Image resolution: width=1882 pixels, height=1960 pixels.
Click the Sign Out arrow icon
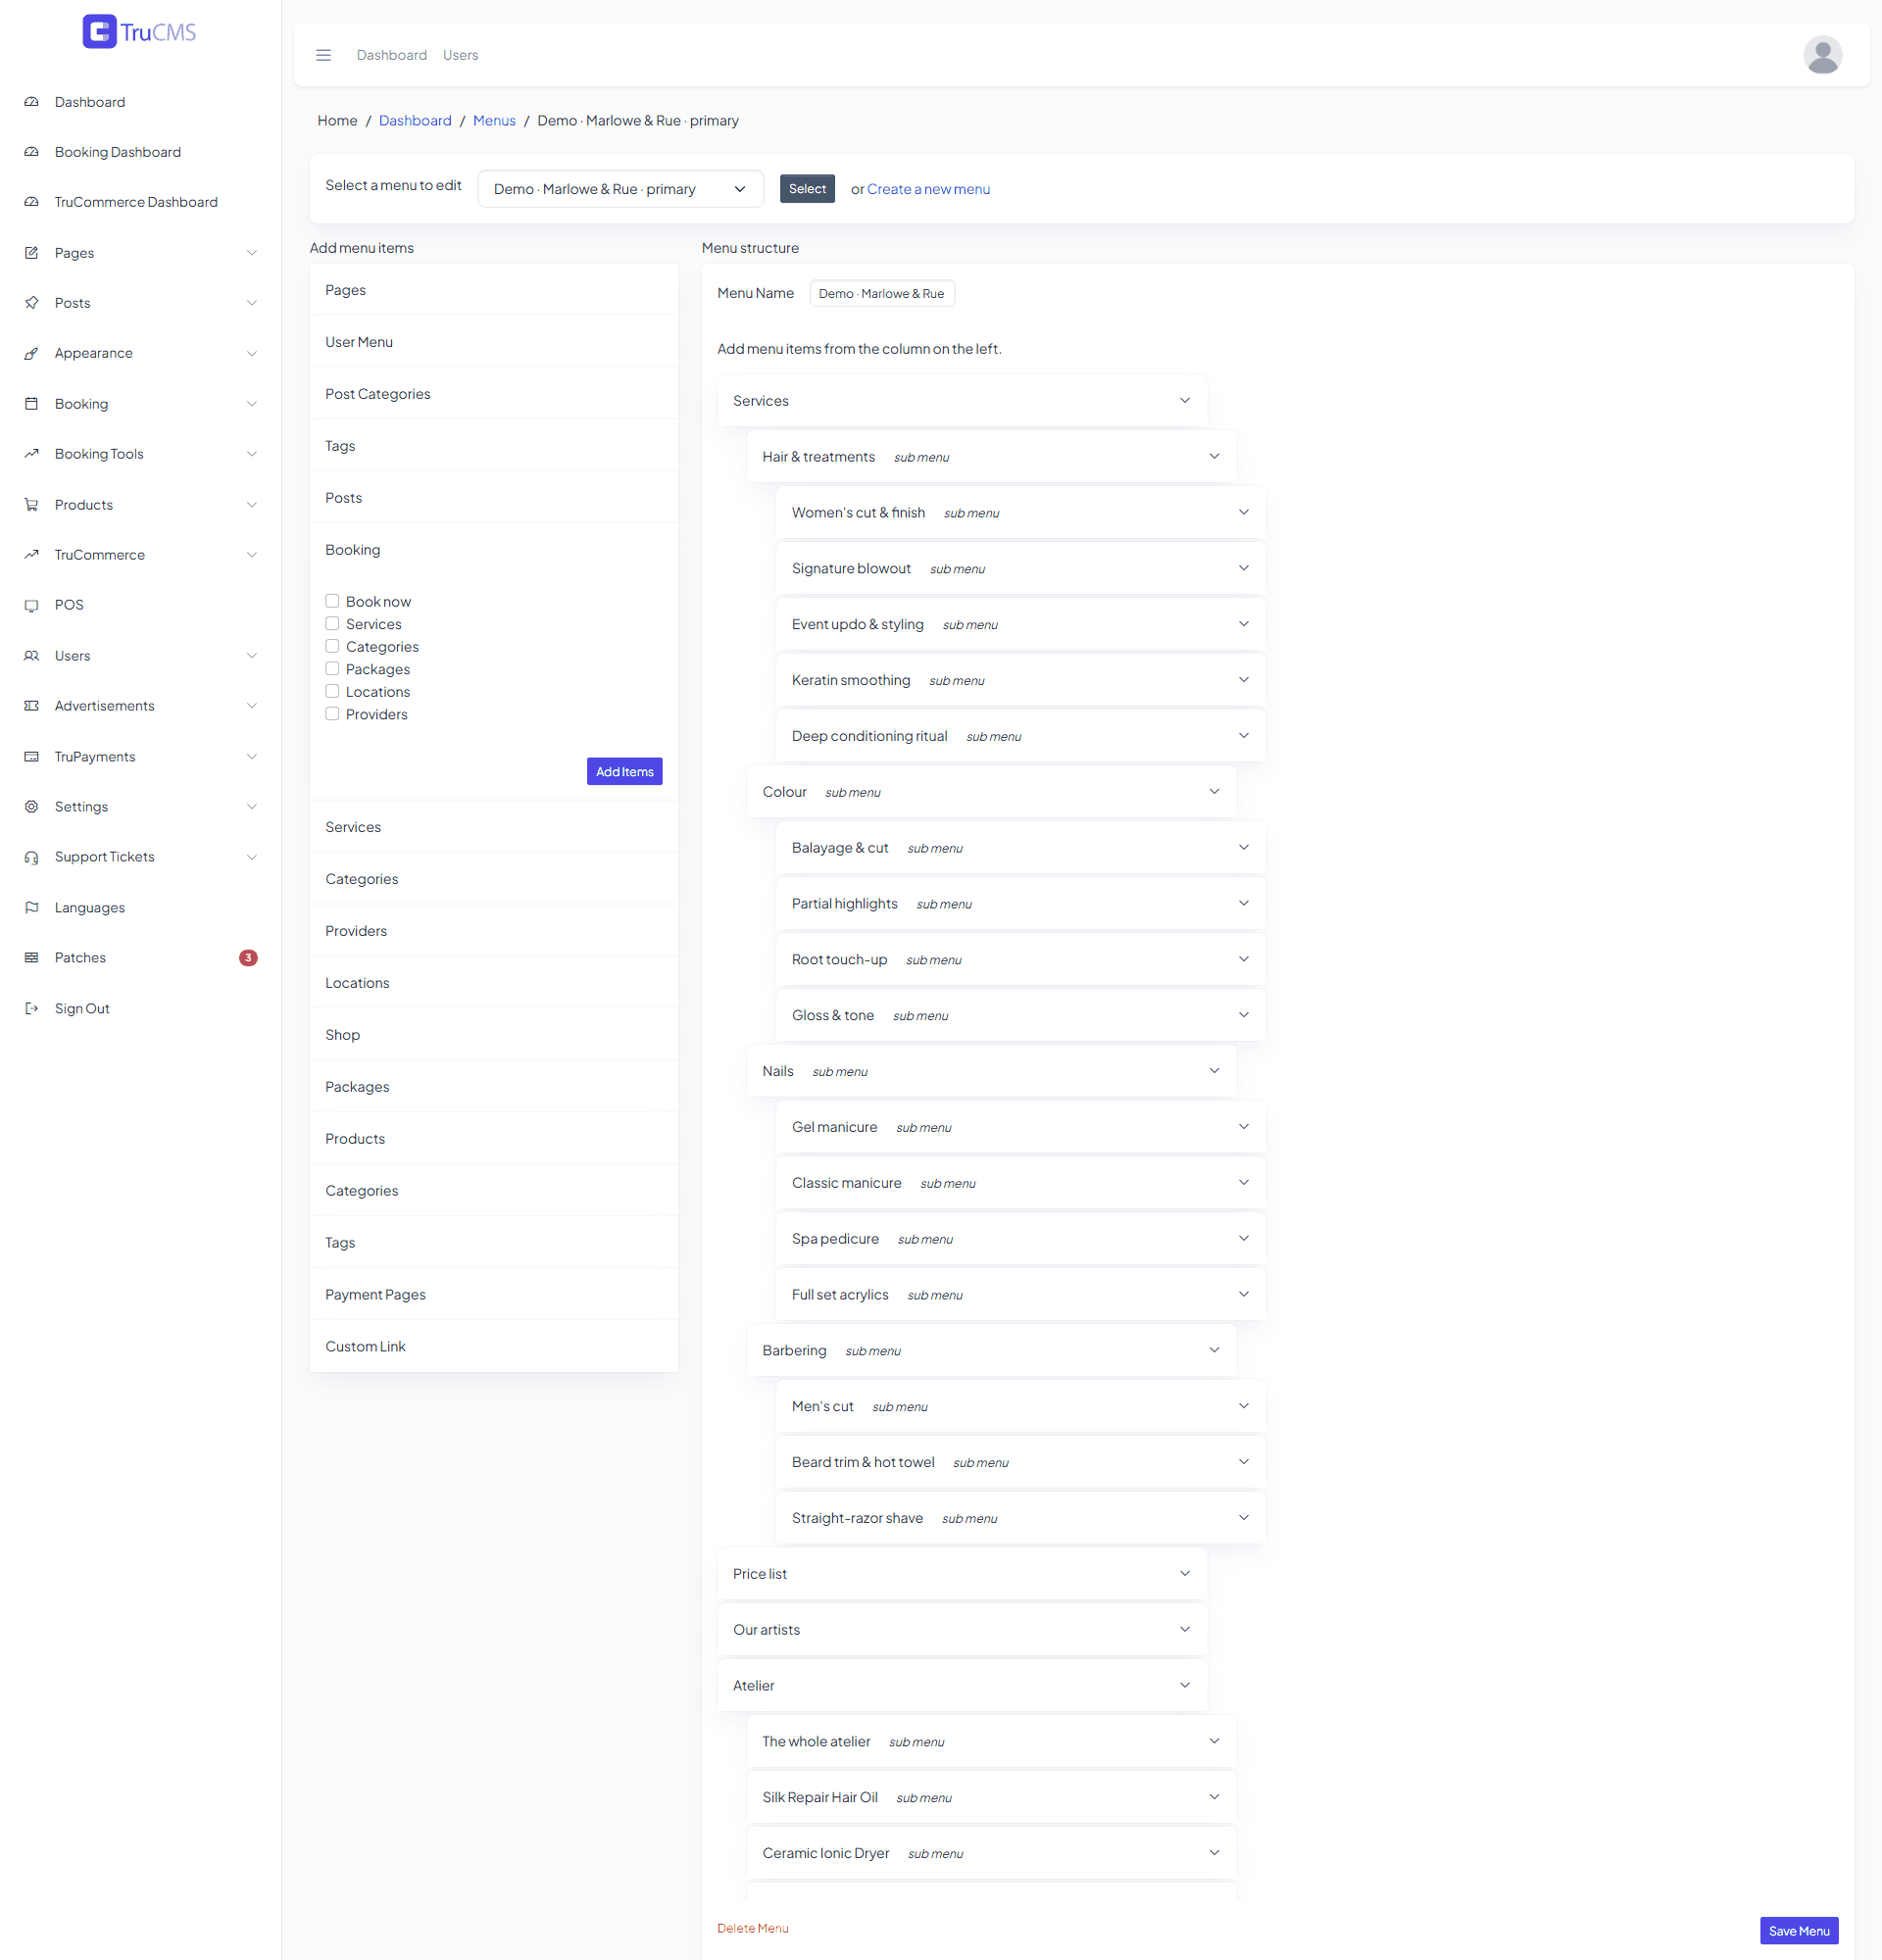32,1008
